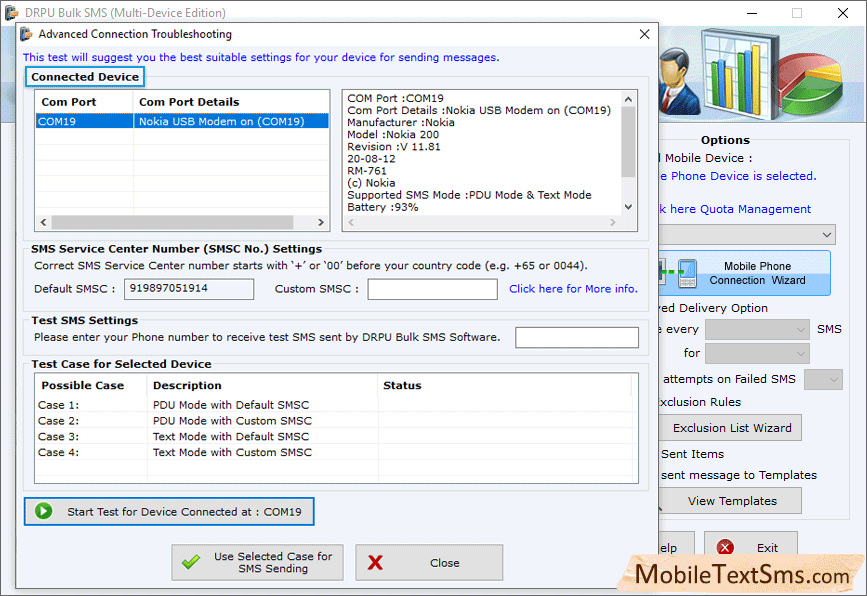Click Use Selected Case for SMS Sending button

tap(257, 562)
